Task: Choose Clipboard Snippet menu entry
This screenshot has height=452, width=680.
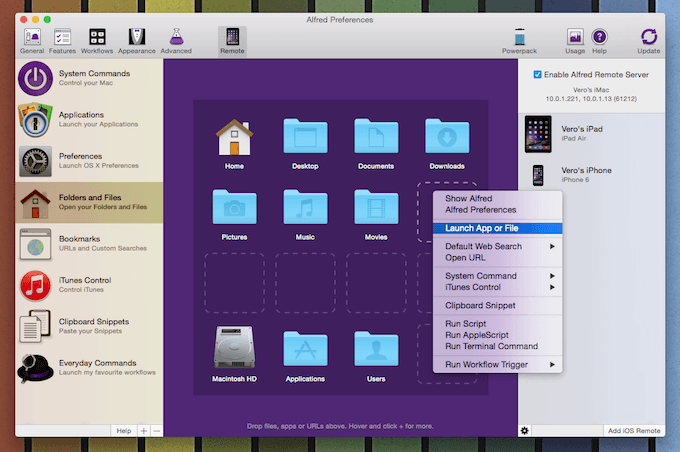Action: pyautogui.click(x=497, y=305)
